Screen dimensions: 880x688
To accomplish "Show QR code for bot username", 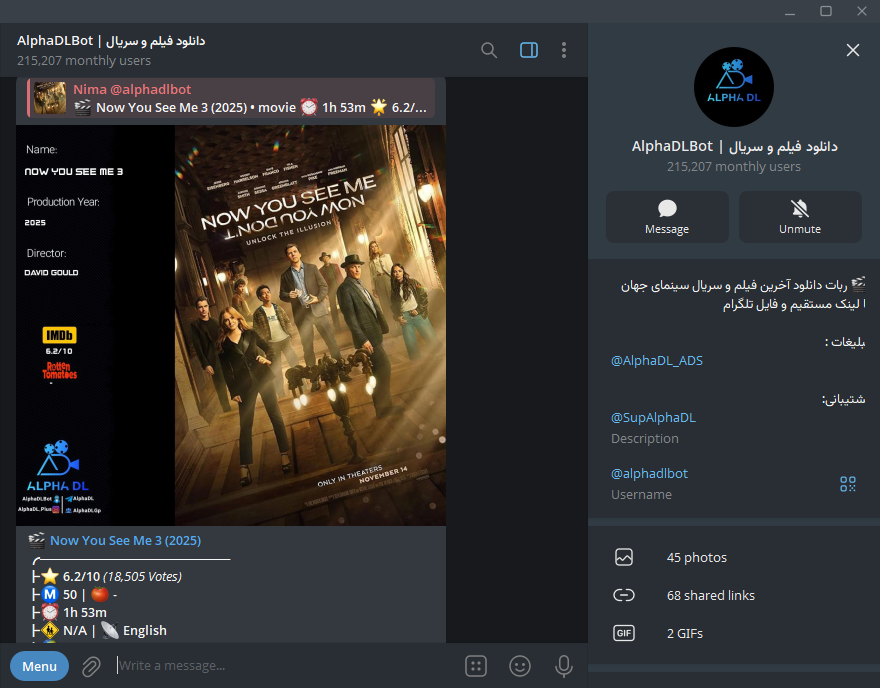I will point(848,484).
